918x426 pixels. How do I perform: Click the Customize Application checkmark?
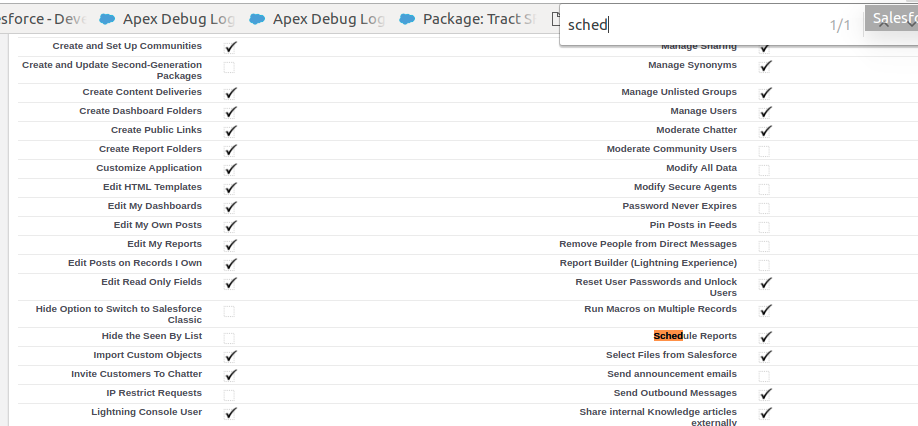[x=230, y=169]
